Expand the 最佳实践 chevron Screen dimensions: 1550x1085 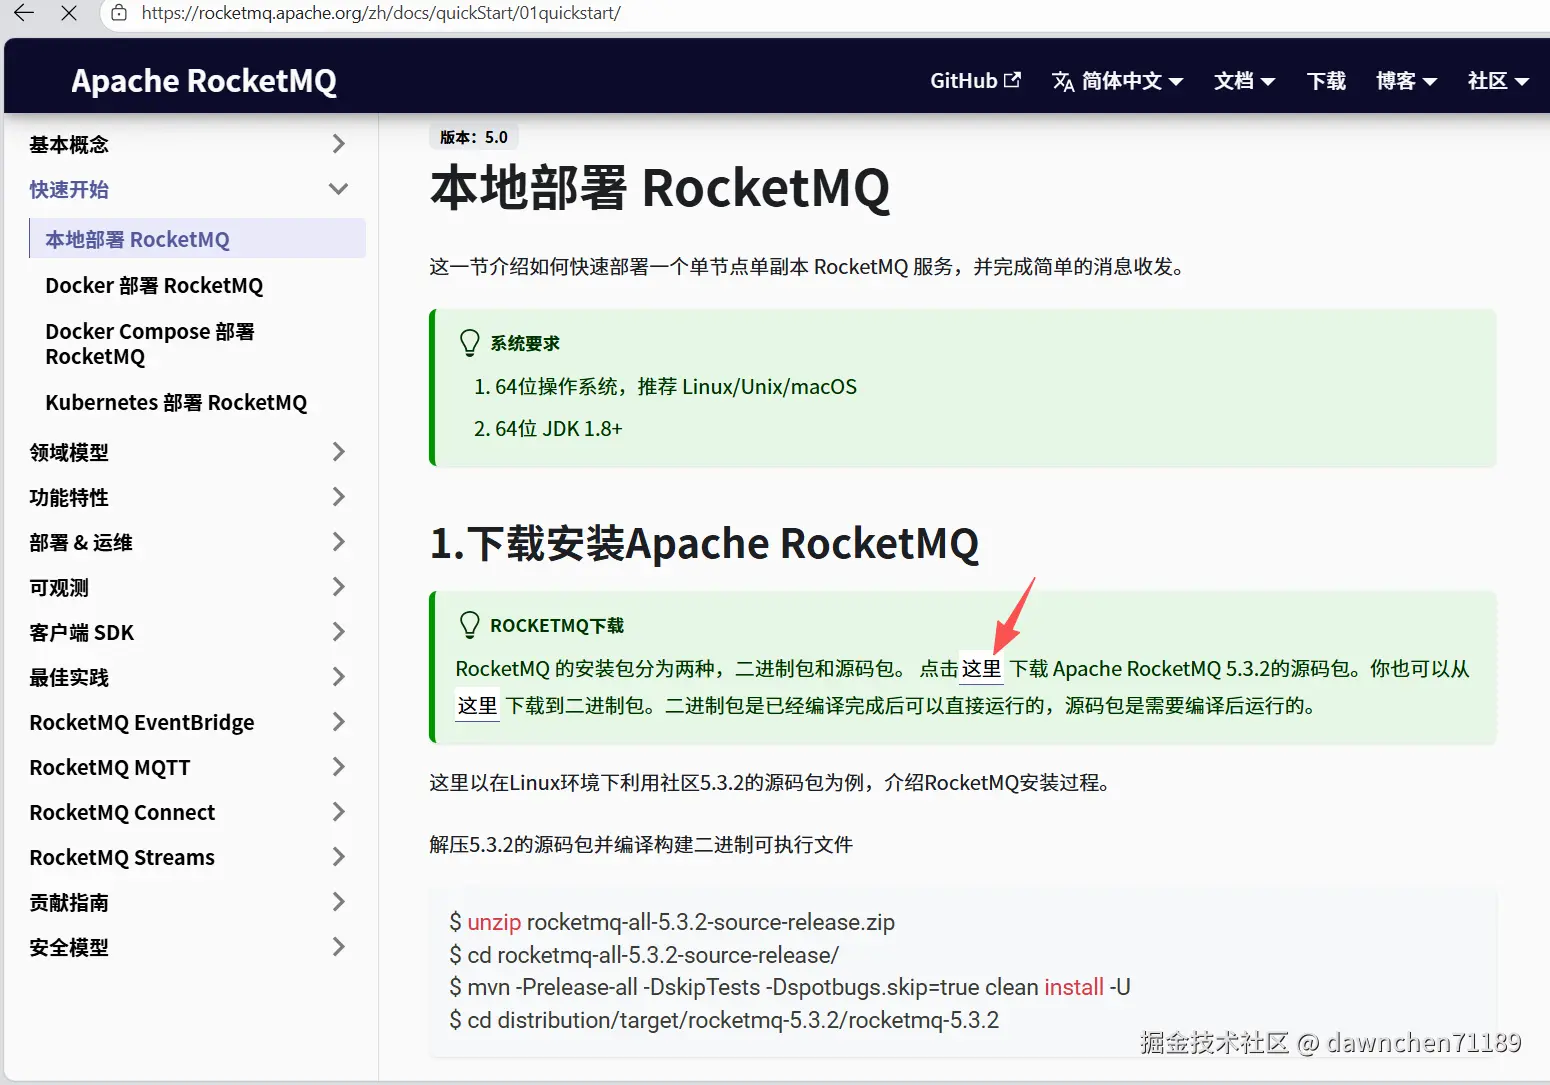[339, 677]
